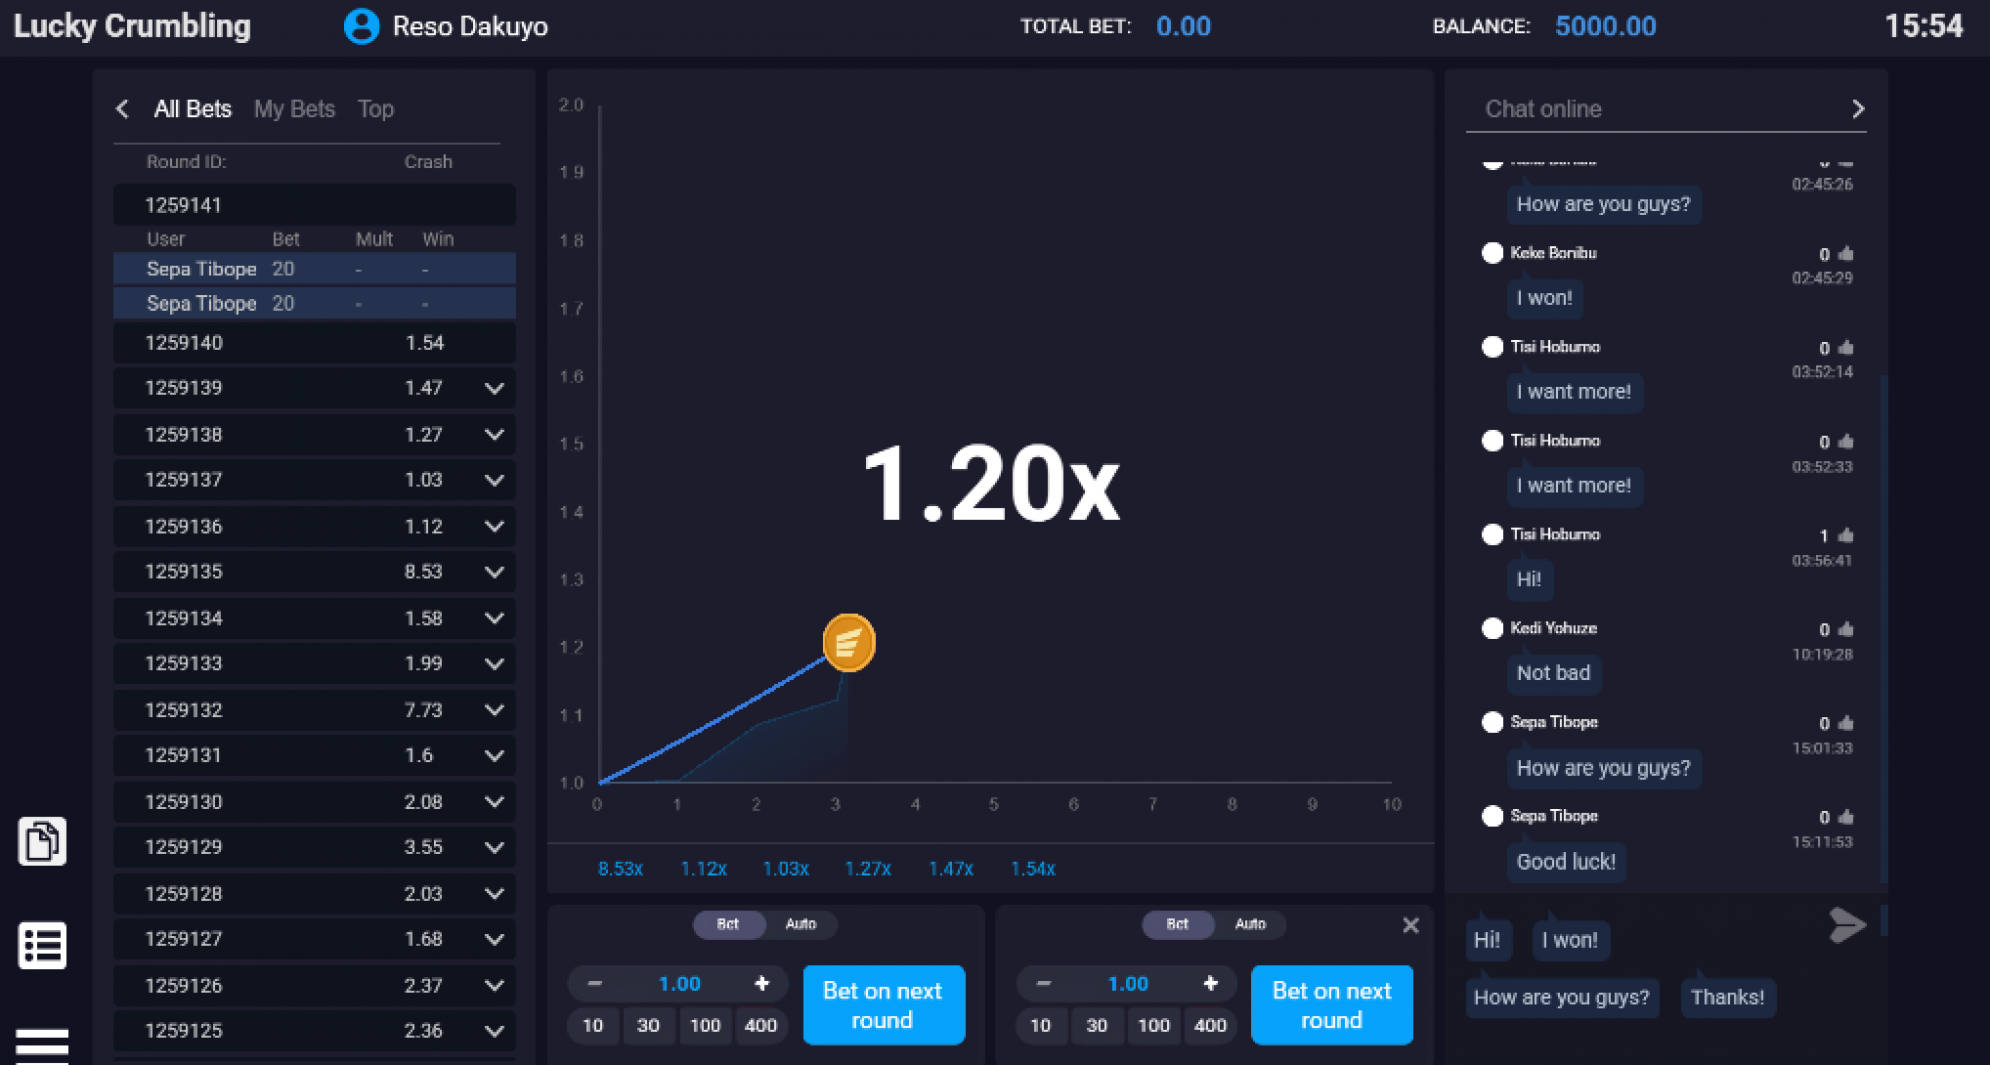The image size is (1990, 1065).
Task: Like Tisi Hobumo's "Hi!" message
Action: point(1846,535)
